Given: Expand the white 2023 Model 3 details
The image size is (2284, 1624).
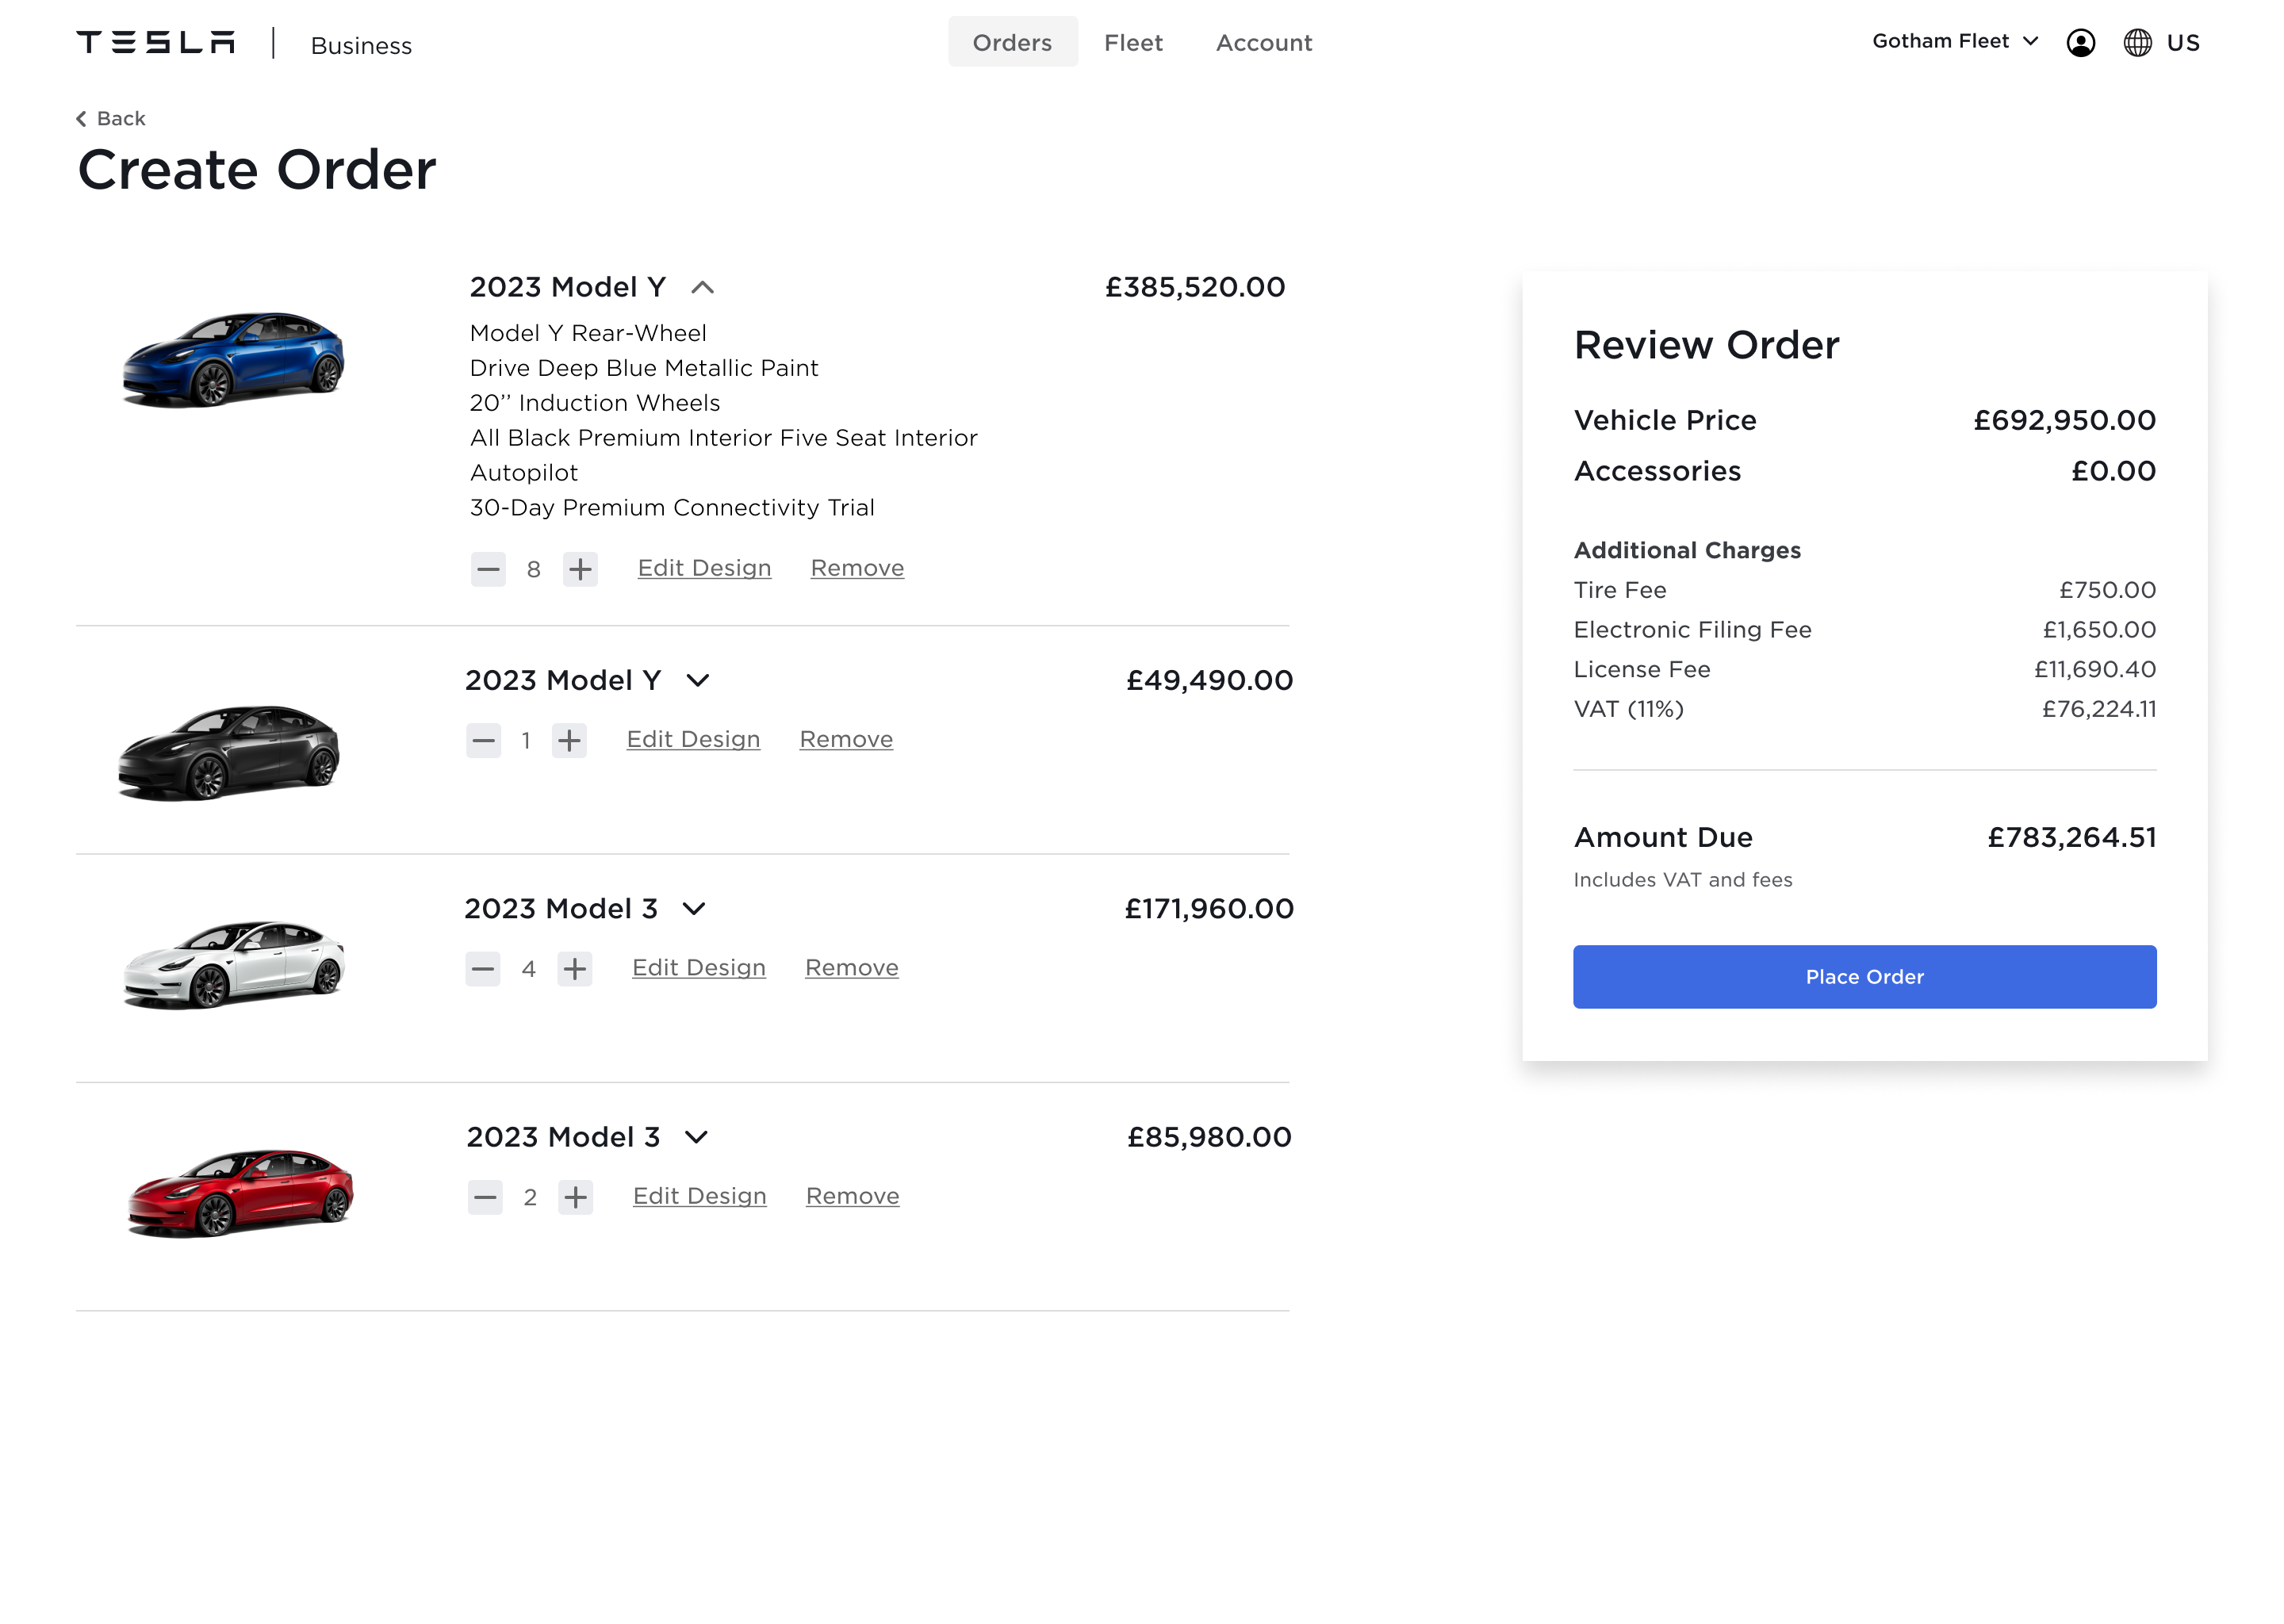Looking at the screenshot, I should click(694, 909).
